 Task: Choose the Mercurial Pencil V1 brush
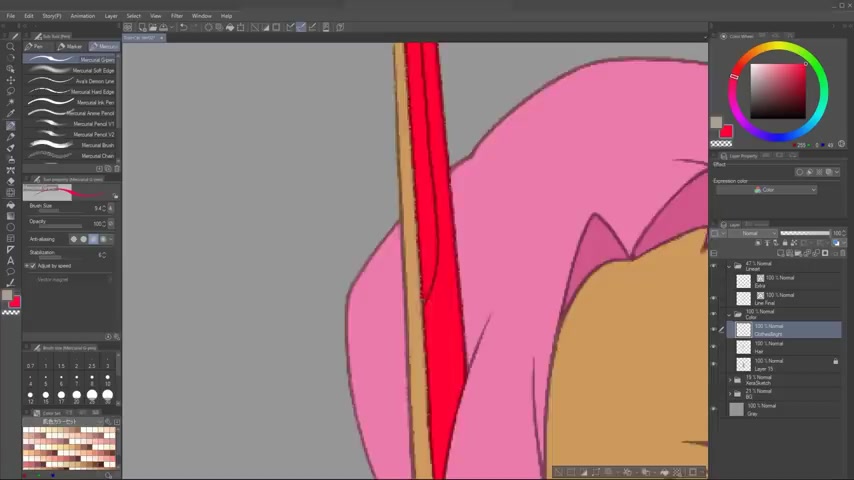click(71, 124)
